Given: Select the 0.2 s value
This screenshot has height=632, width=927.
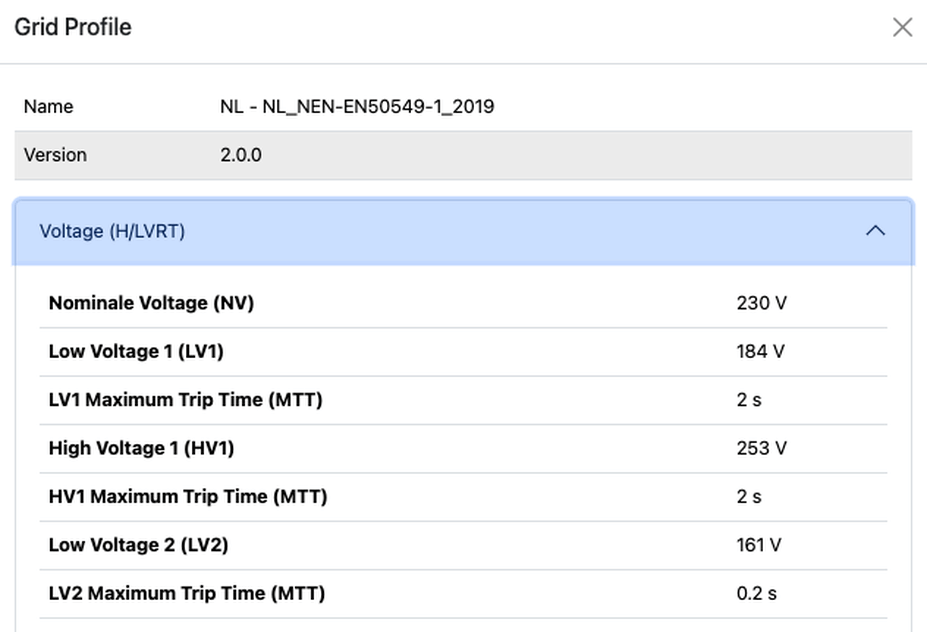Looking at the screenshot, I should coord(757,594).
